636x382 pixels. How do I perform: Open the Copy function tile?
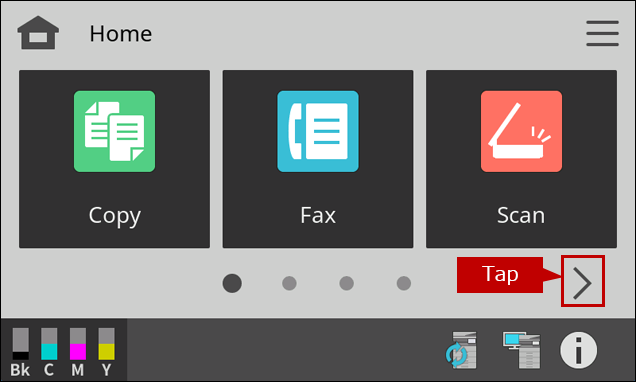tap(114, 159)
